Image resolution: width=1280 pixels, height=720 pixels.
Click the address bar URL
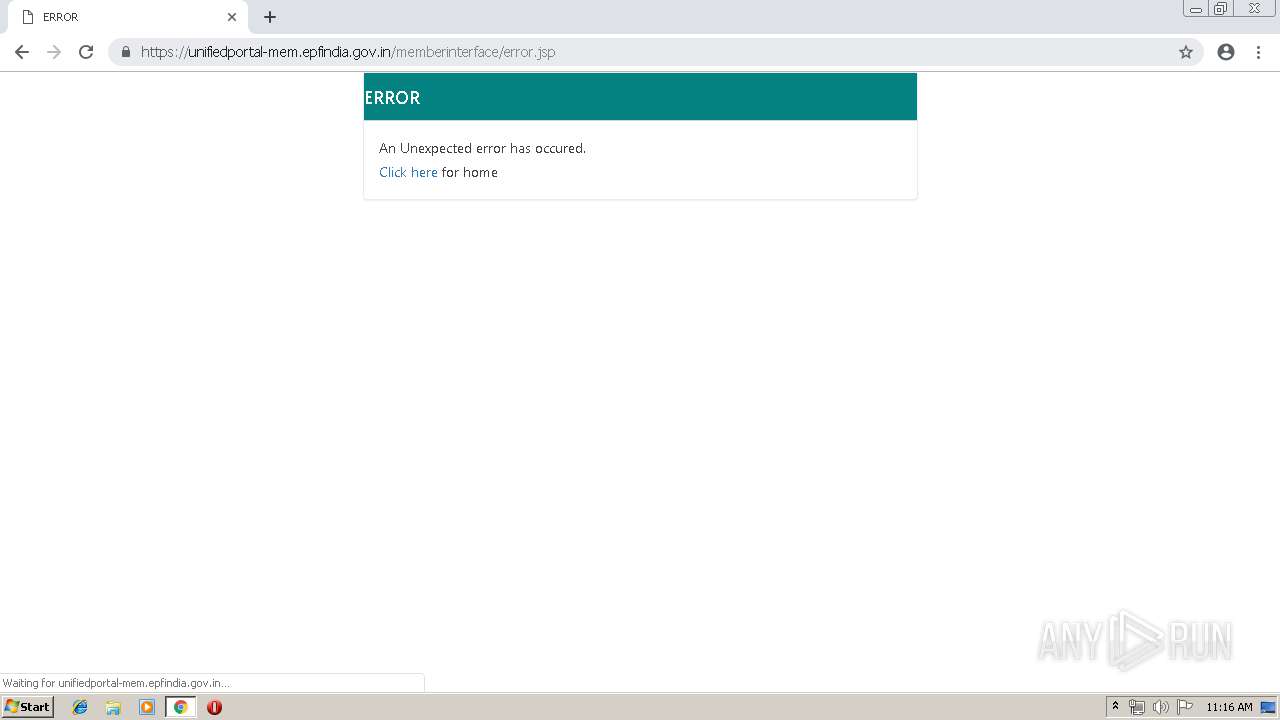pos(348,52)
